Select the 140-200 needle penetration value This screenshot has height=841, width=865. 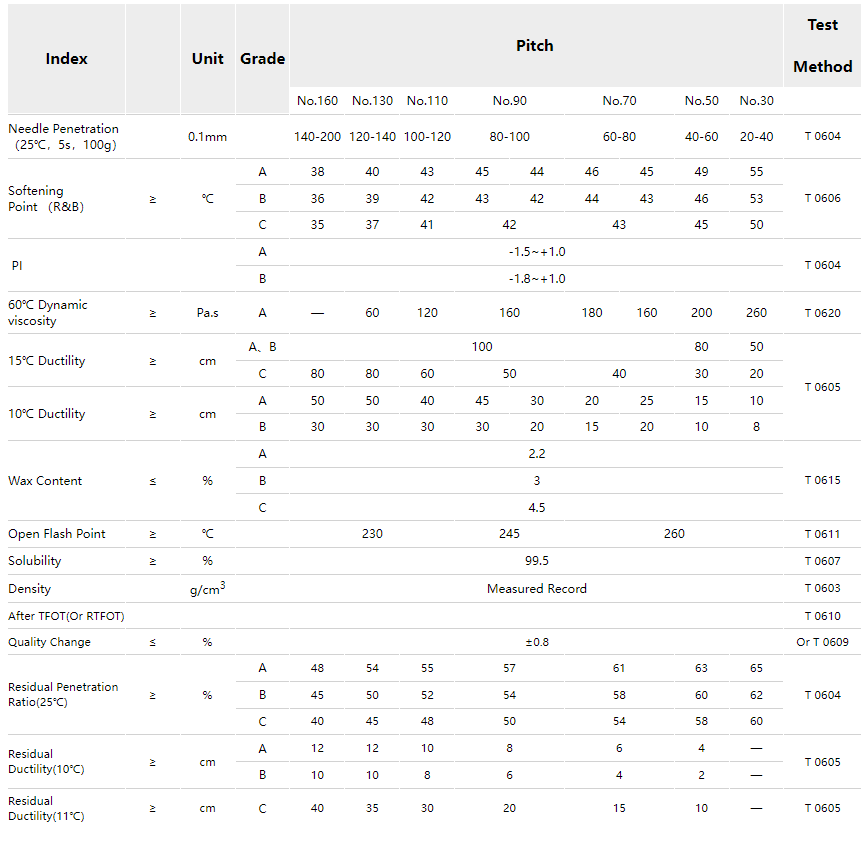317,137
